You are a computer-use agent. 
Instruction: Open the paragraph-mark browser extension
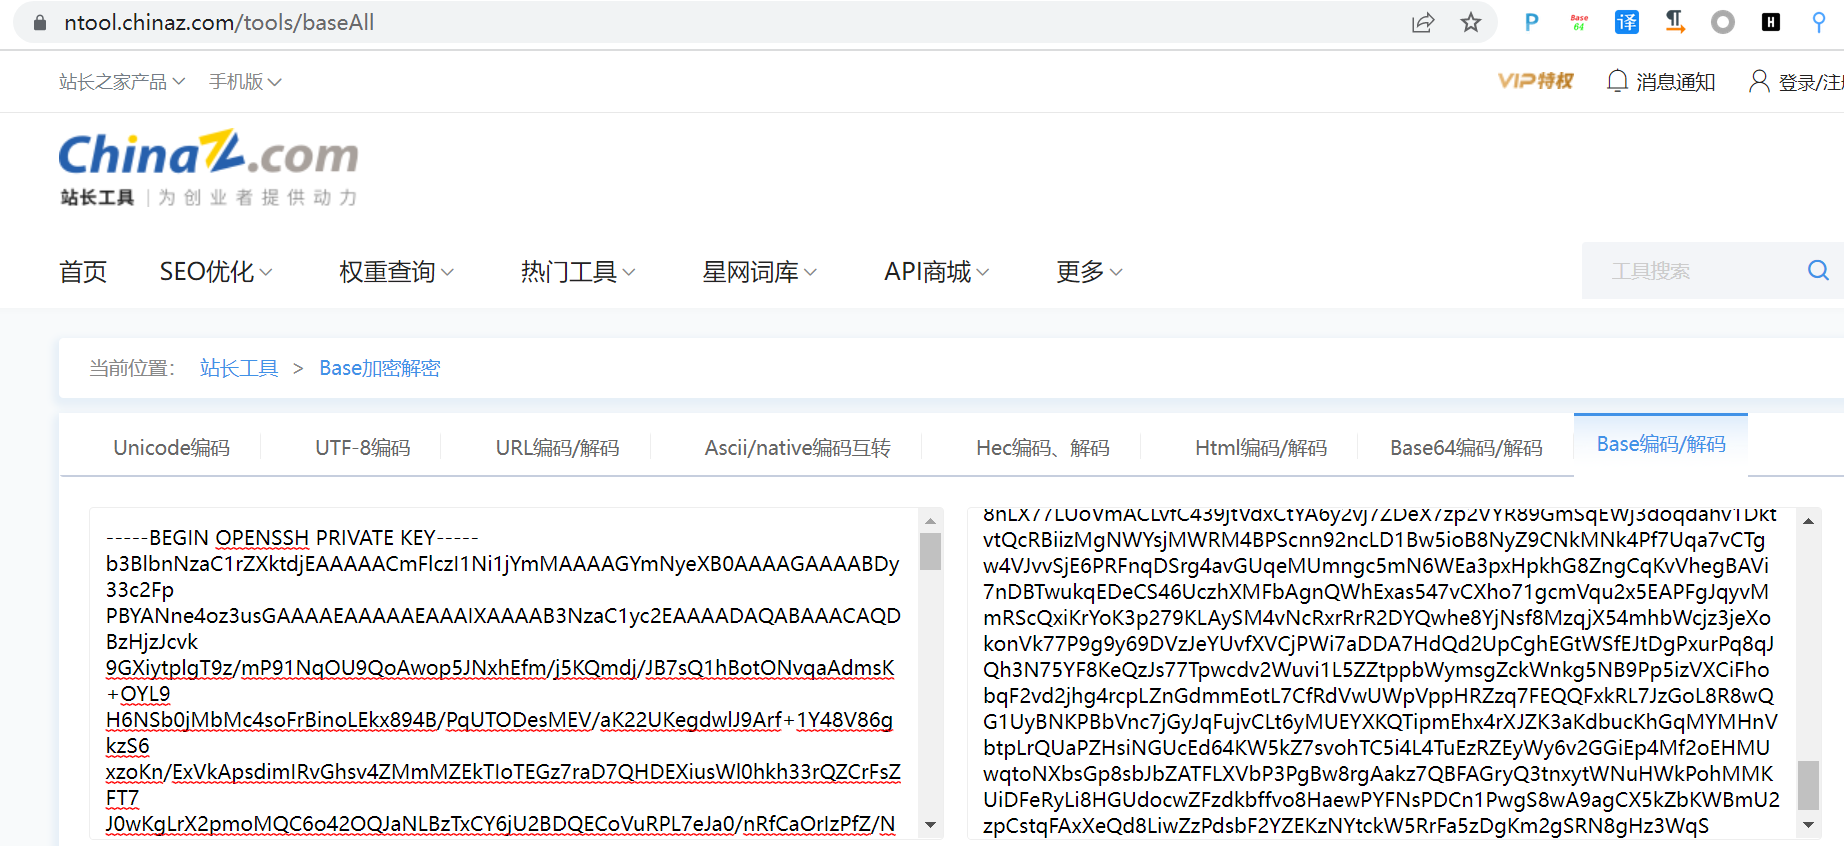point(1675,22)
